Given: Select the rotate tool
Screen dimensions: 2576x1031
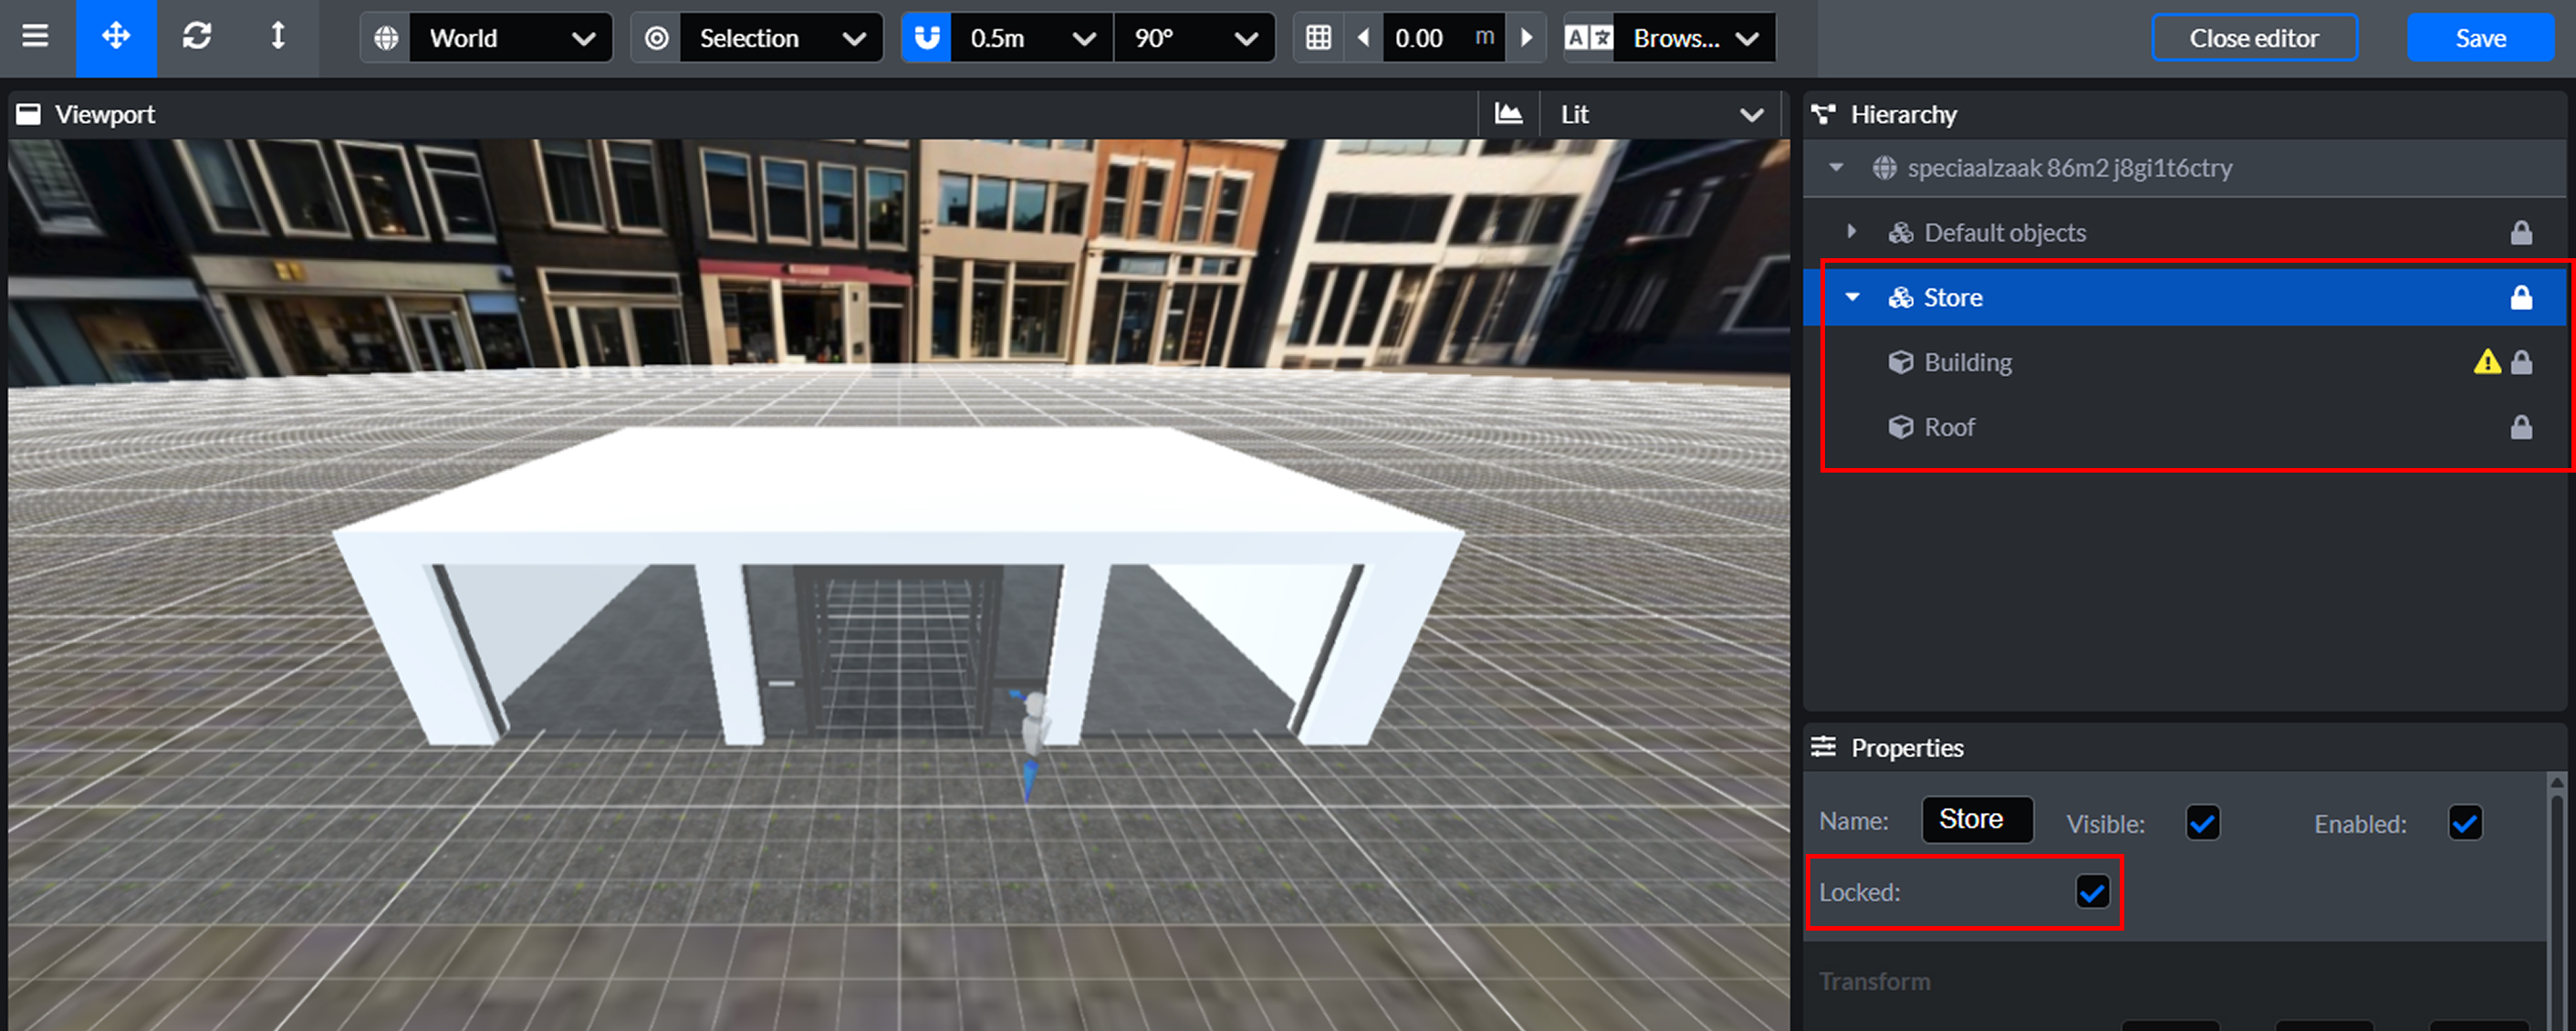Looking at the screenshot, I should pos(197,37).
